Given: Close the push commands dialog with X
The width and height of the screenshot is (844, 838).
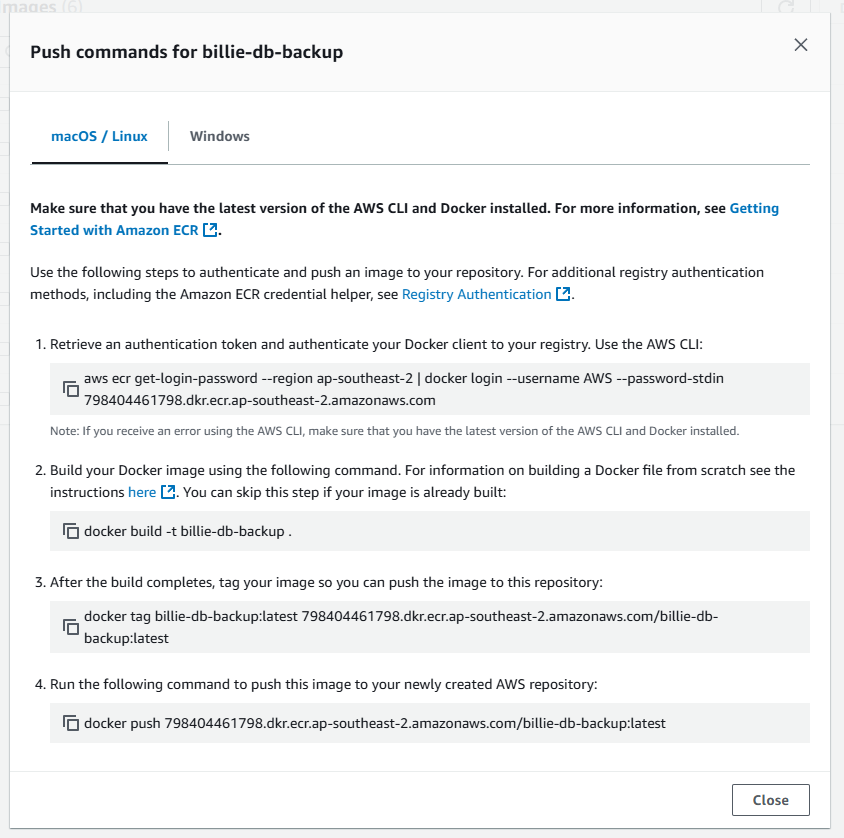Looking at the screenshot, I should click(801, 45).
